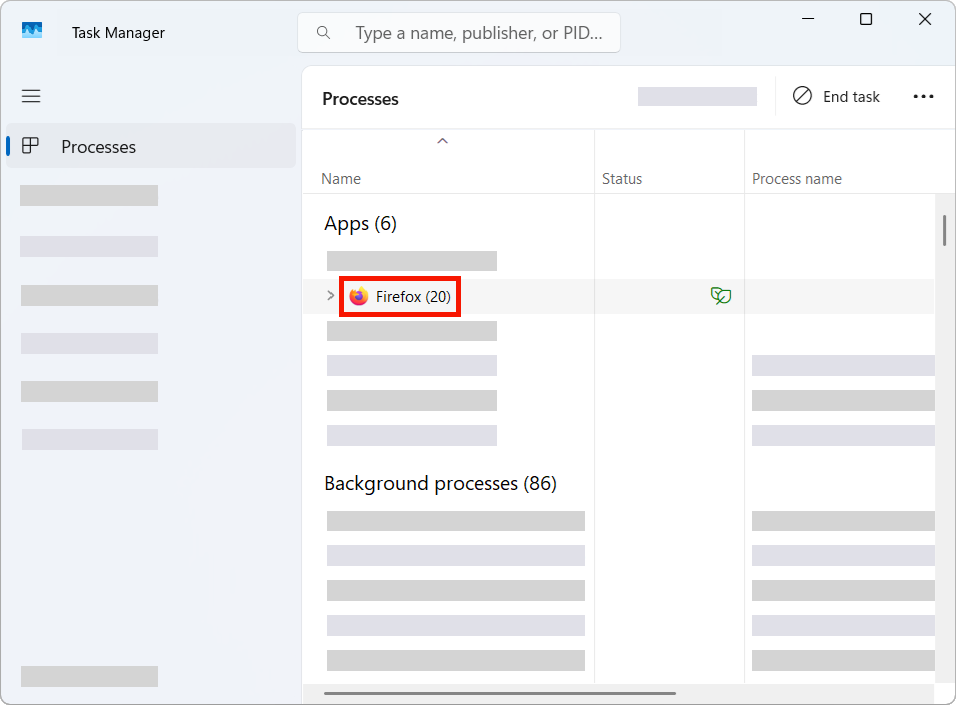This screenshot has width=956, height=705.
Task: Click the End task button
Action: 836,96
